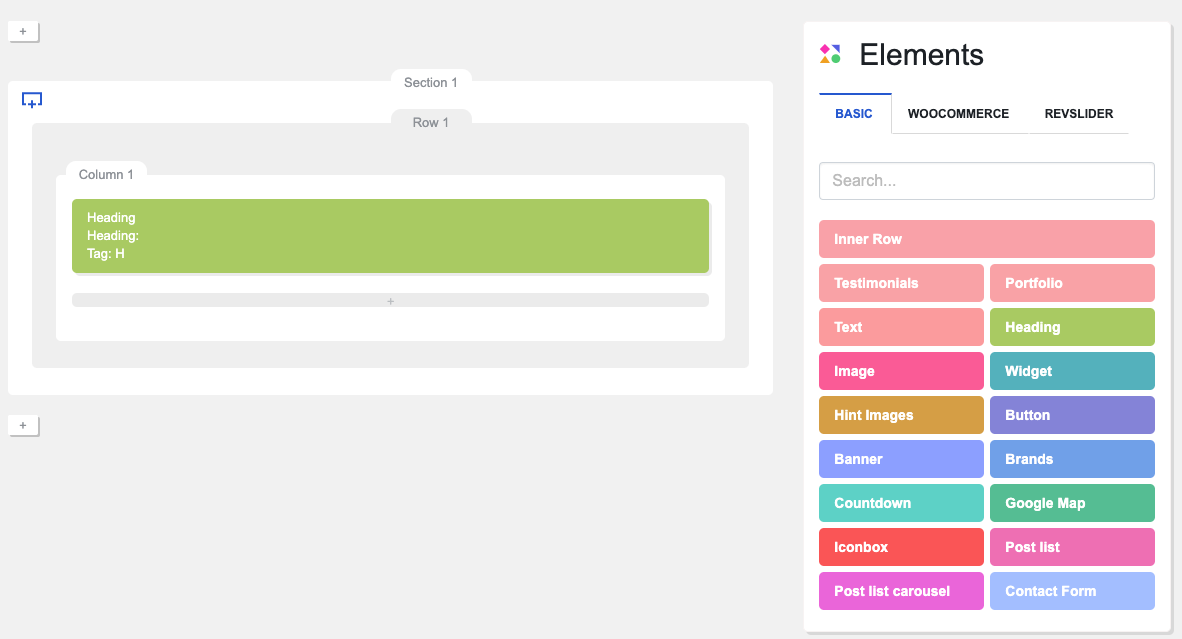Select the Column 1 label tab

click(106, 174)
